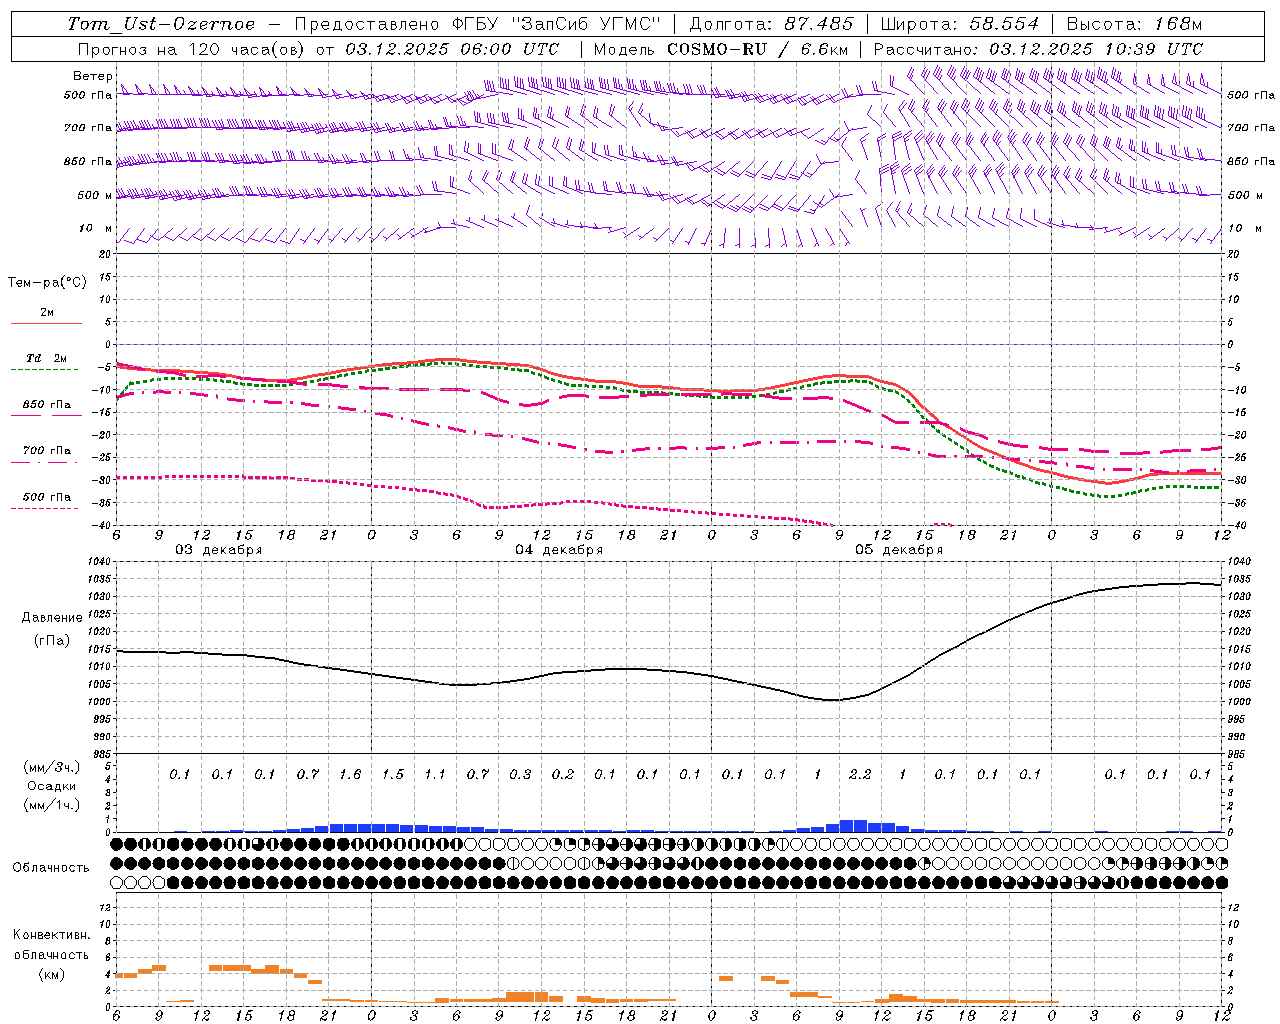This screenshot has width=1280, height=1024.
Task: Click the Облачность cloud cover label
Action: click(51, 868)
